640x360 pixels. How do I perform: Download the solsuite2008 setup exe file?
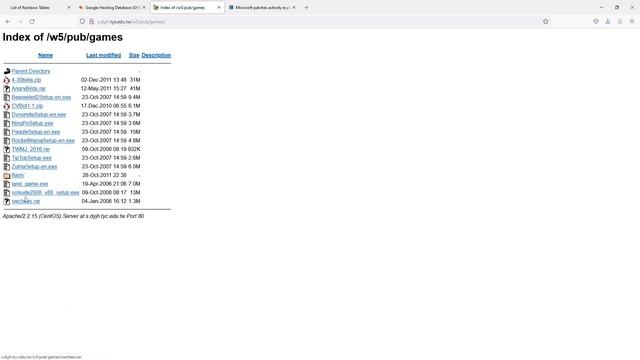pyautogui.click(x=45, y=193)
